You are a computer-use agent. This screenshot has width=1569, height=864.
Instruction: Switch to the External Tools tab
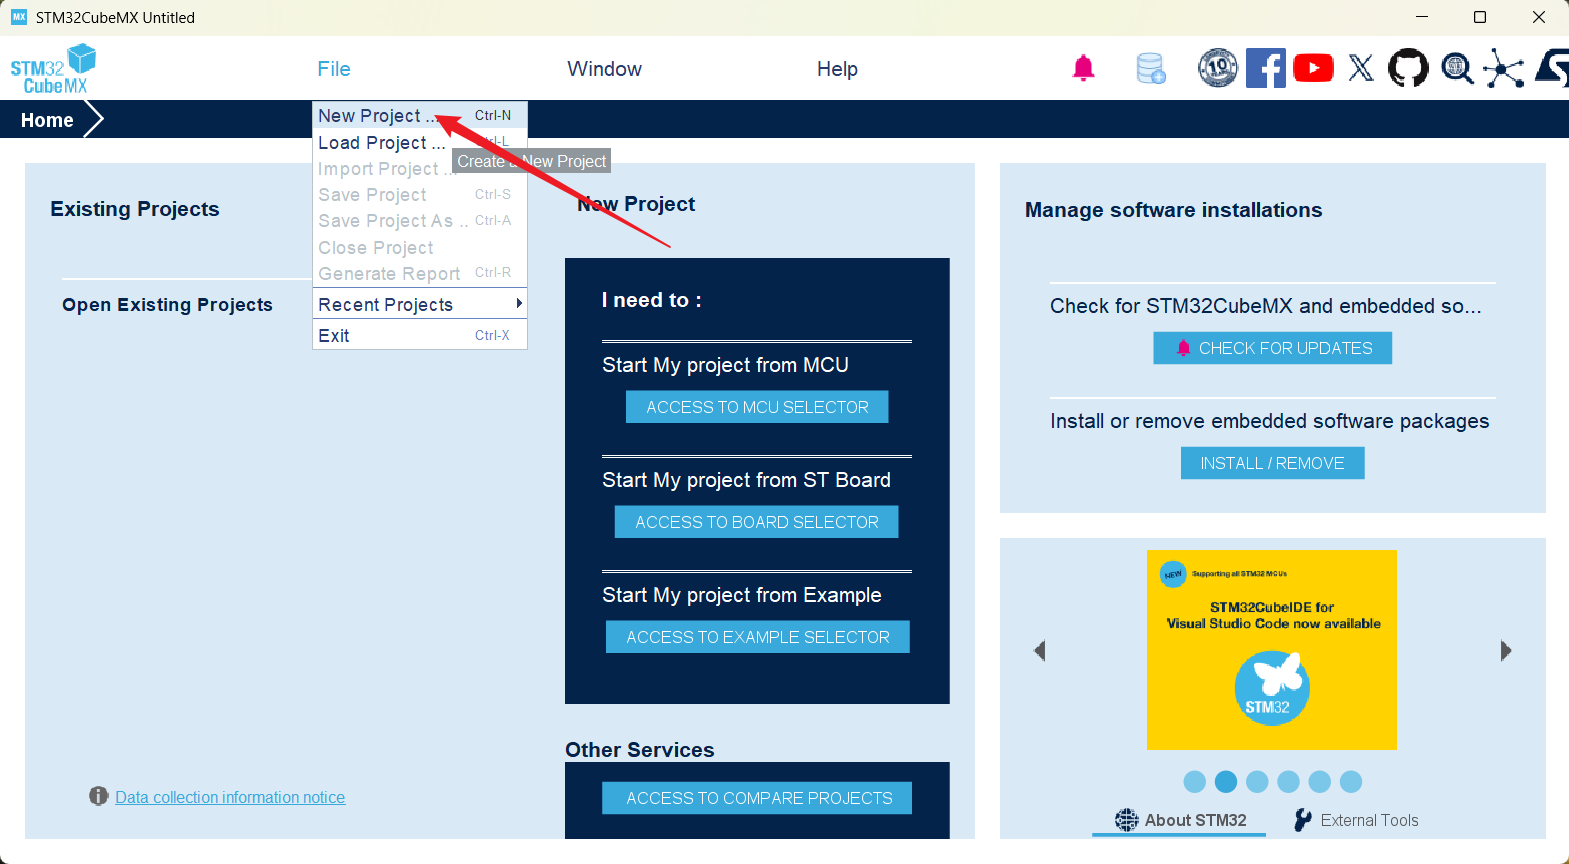coord(1356,820)
